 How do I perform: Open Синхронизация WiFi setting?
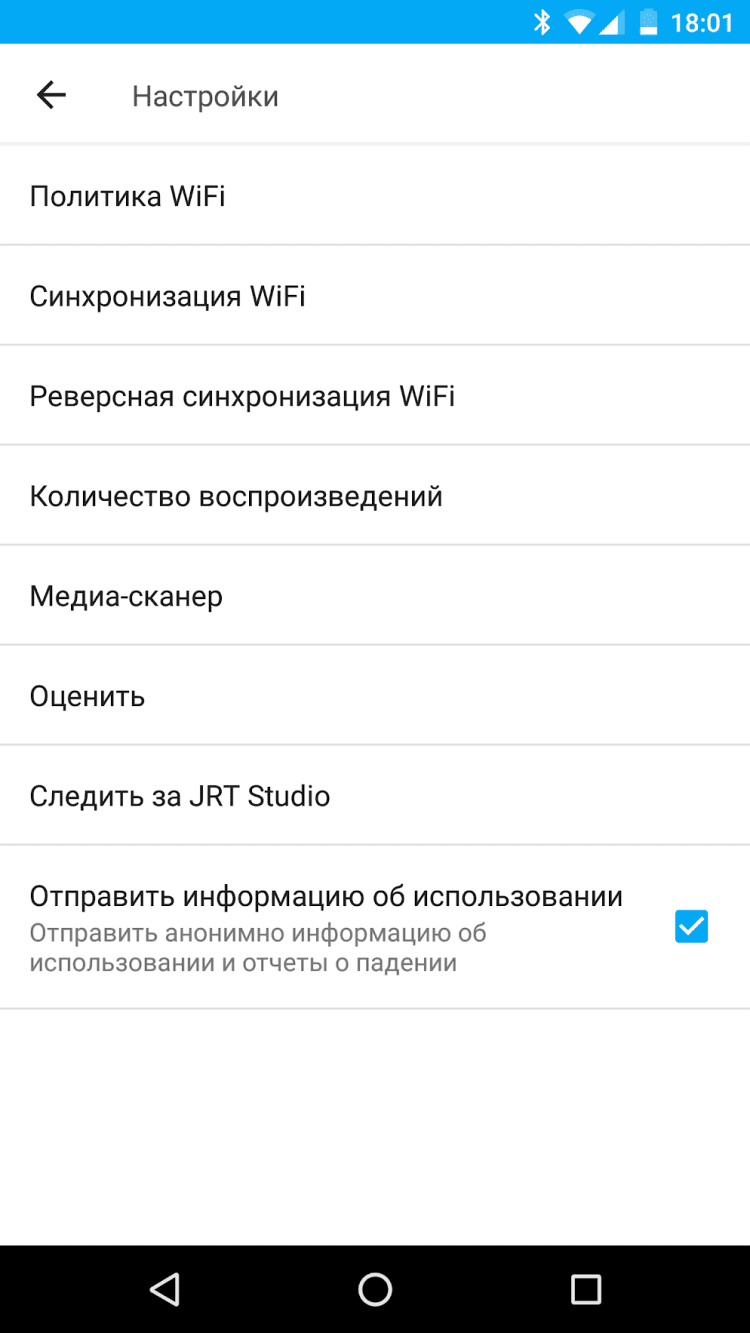168,296
